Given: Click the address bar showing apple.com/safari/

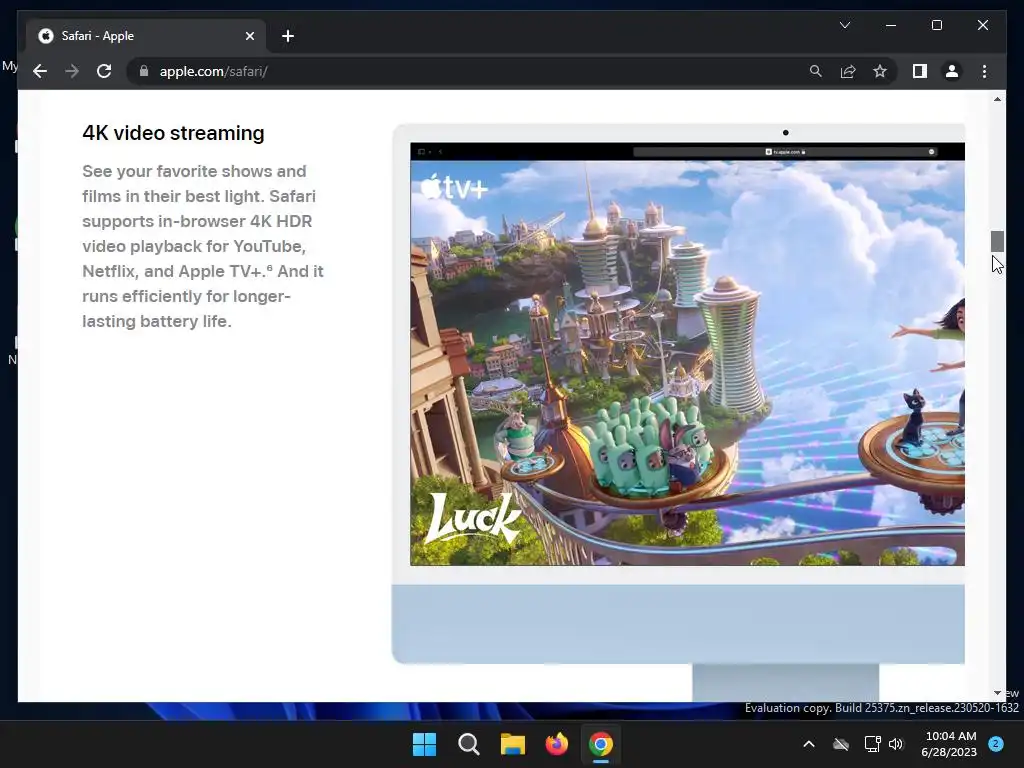Looking at the screenshot, I should coord(470,71).
